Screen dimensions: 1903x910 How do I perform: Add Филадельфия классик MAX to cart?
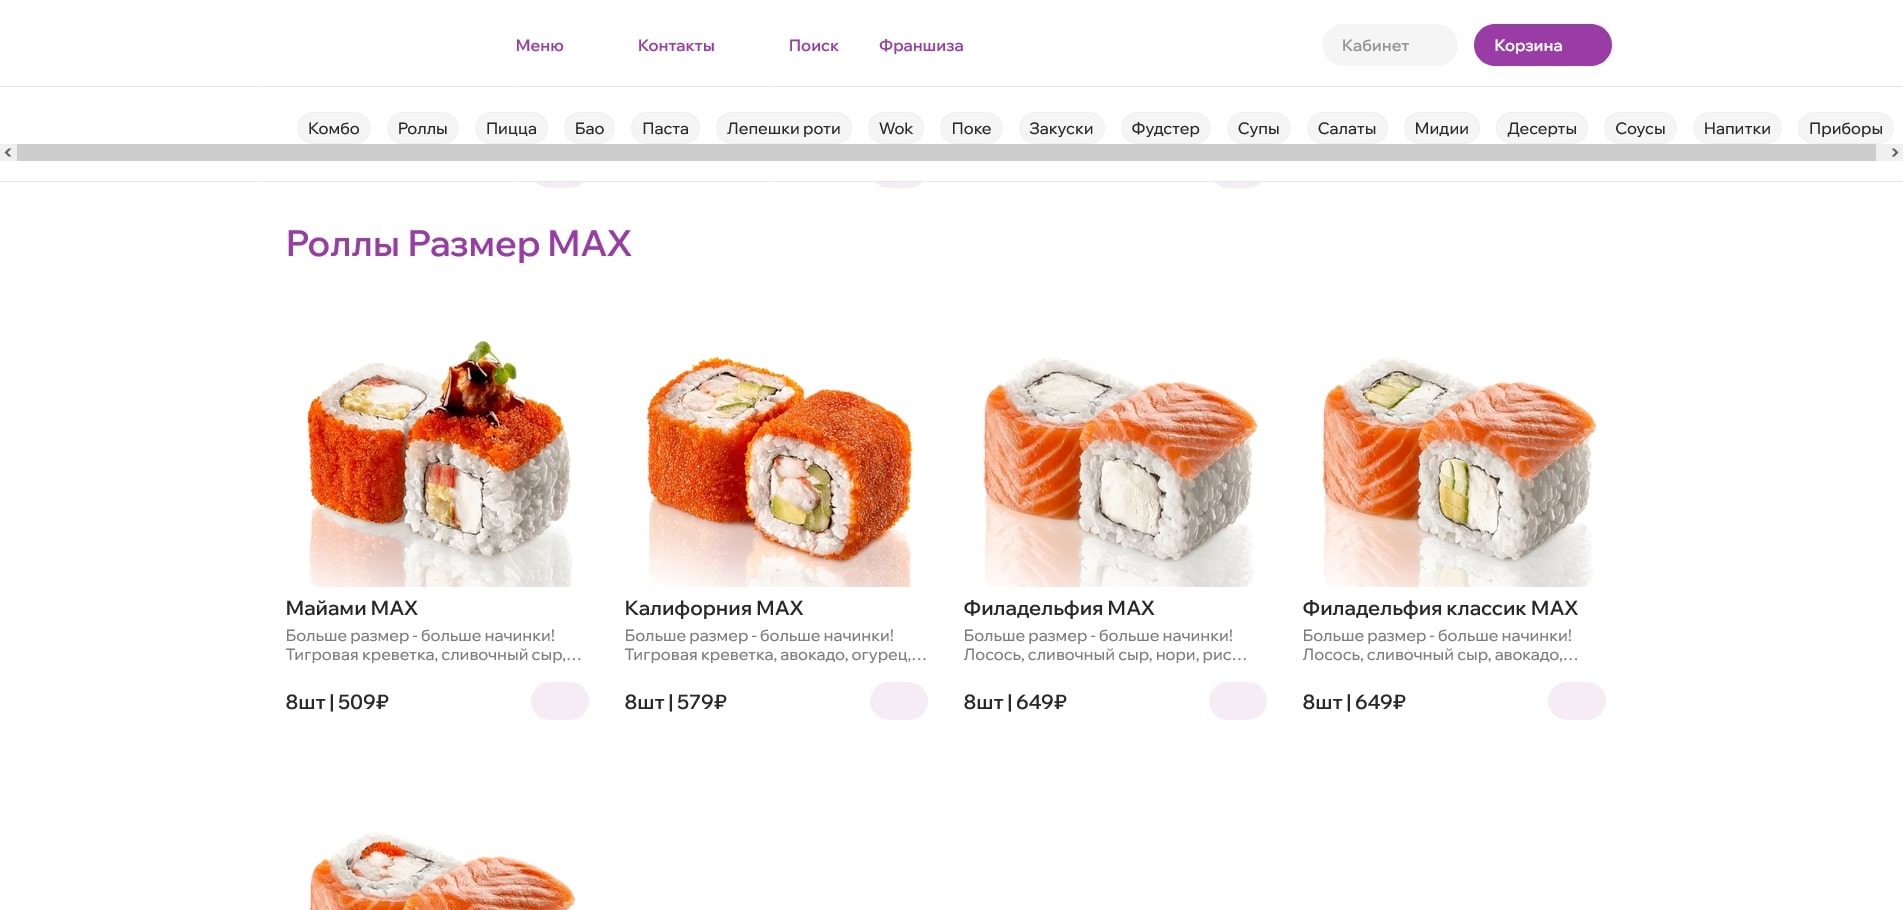coord(1576,701)
